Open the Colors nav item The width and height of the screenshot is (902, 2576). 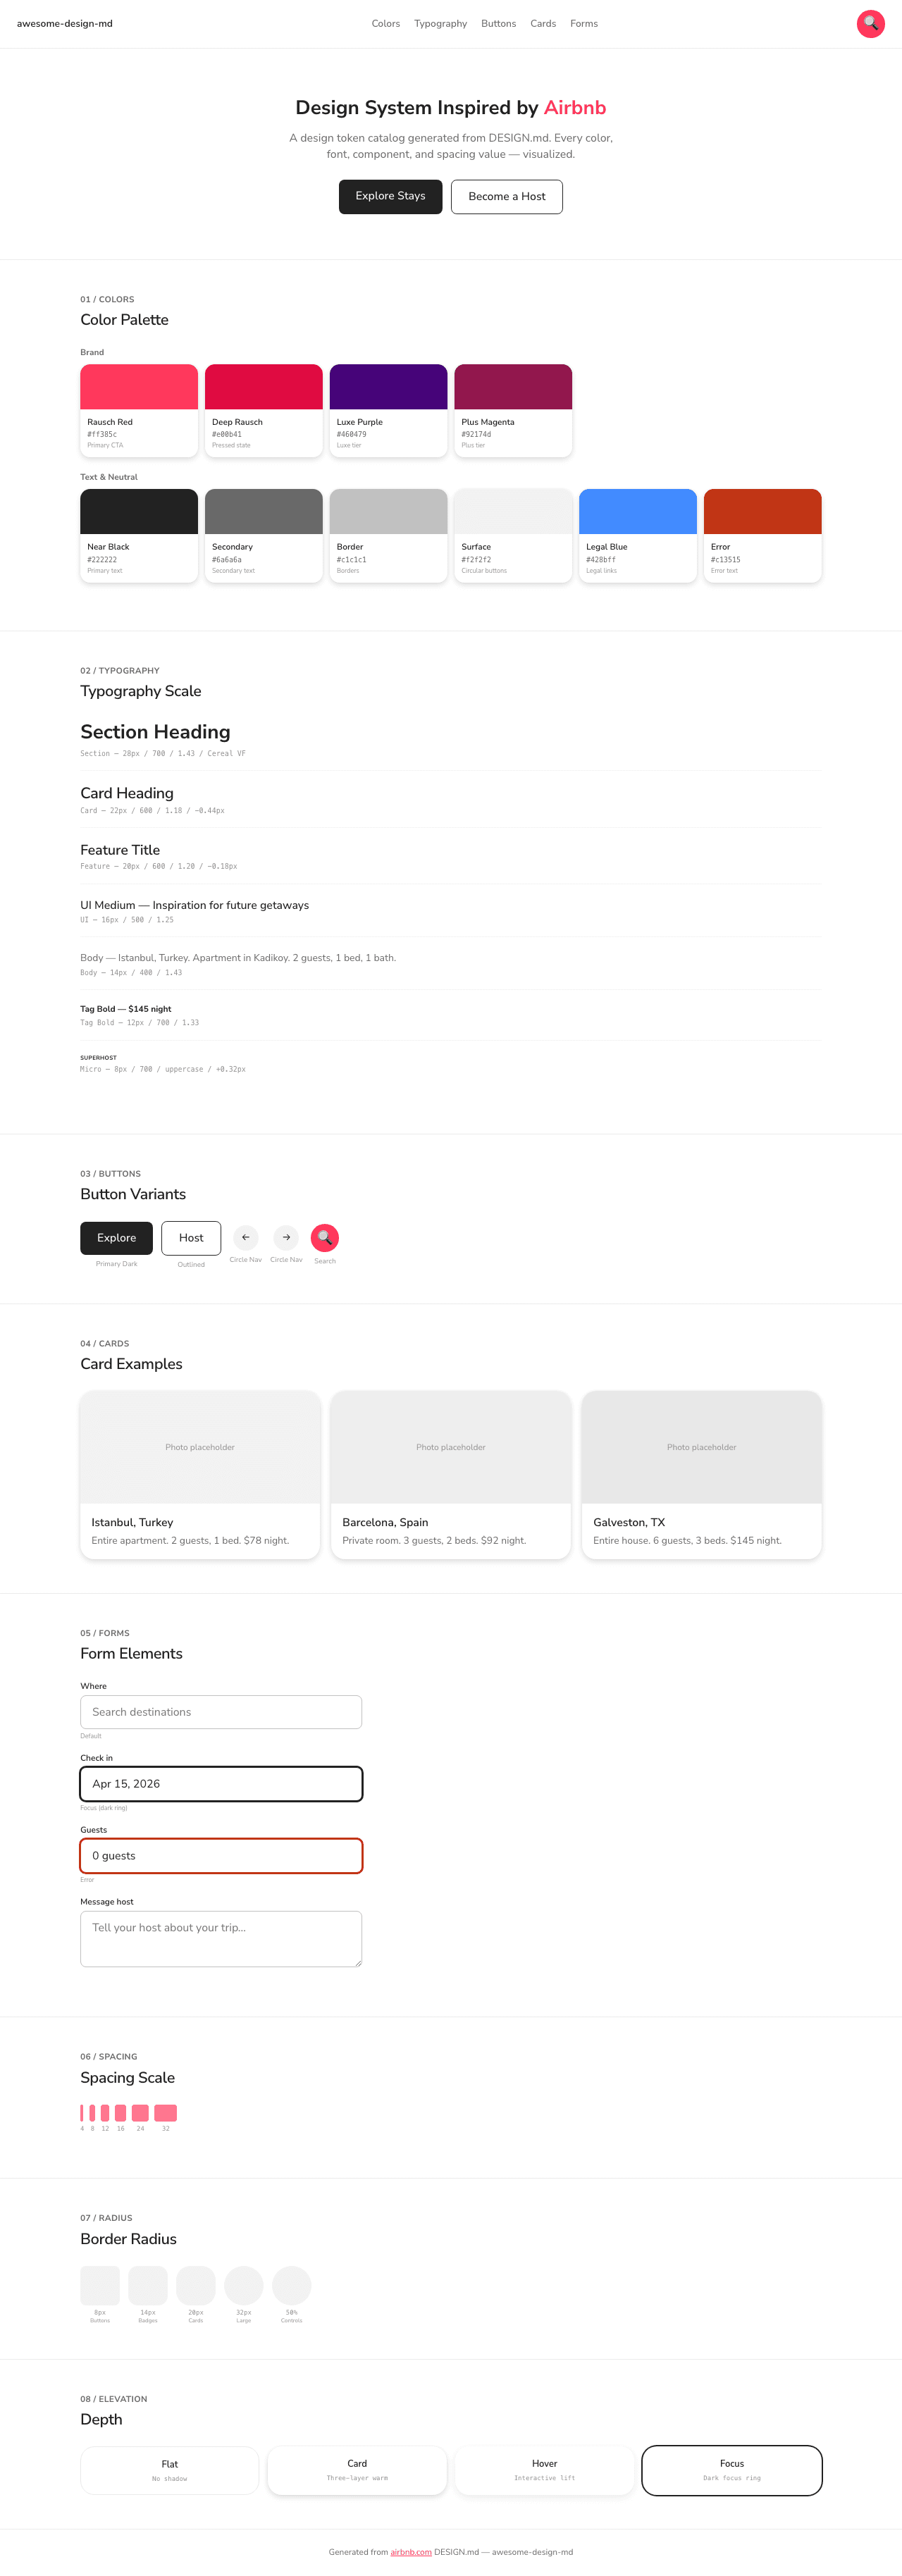click(x=385, y=24)
